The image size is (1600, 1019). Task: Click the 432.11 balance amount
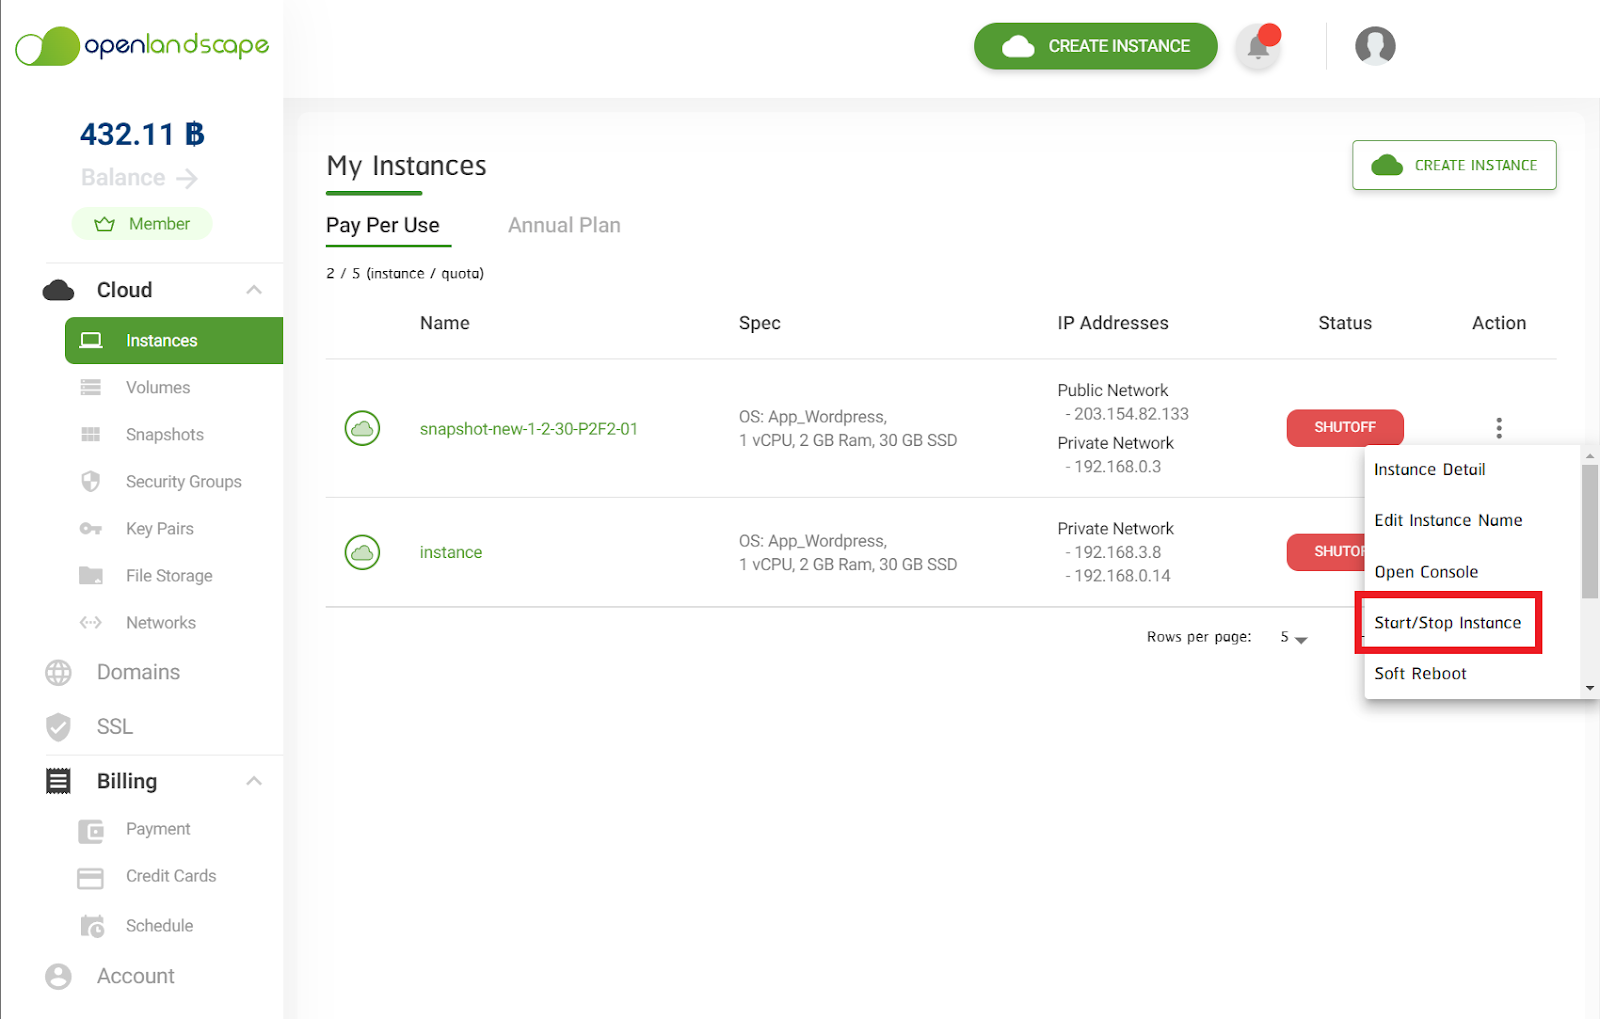pos(142,134)
